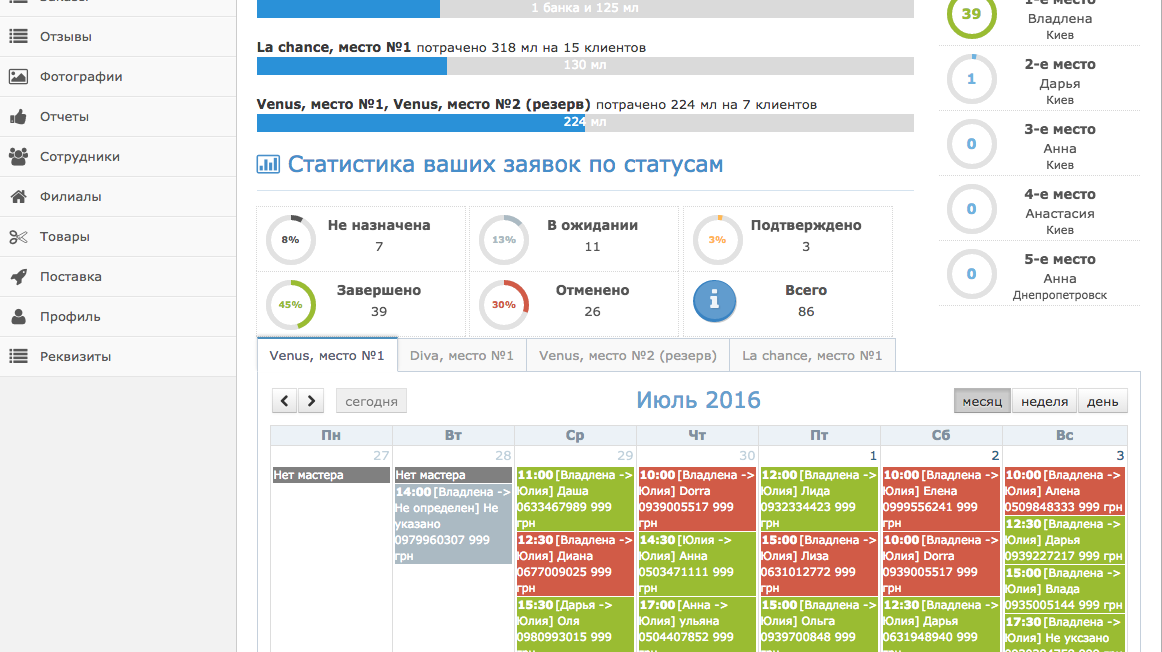Viewport: 1162px width, 652px height.
Task: Click the 0 ring beside Анна Днепропетровск
Action: click(972, 274)
